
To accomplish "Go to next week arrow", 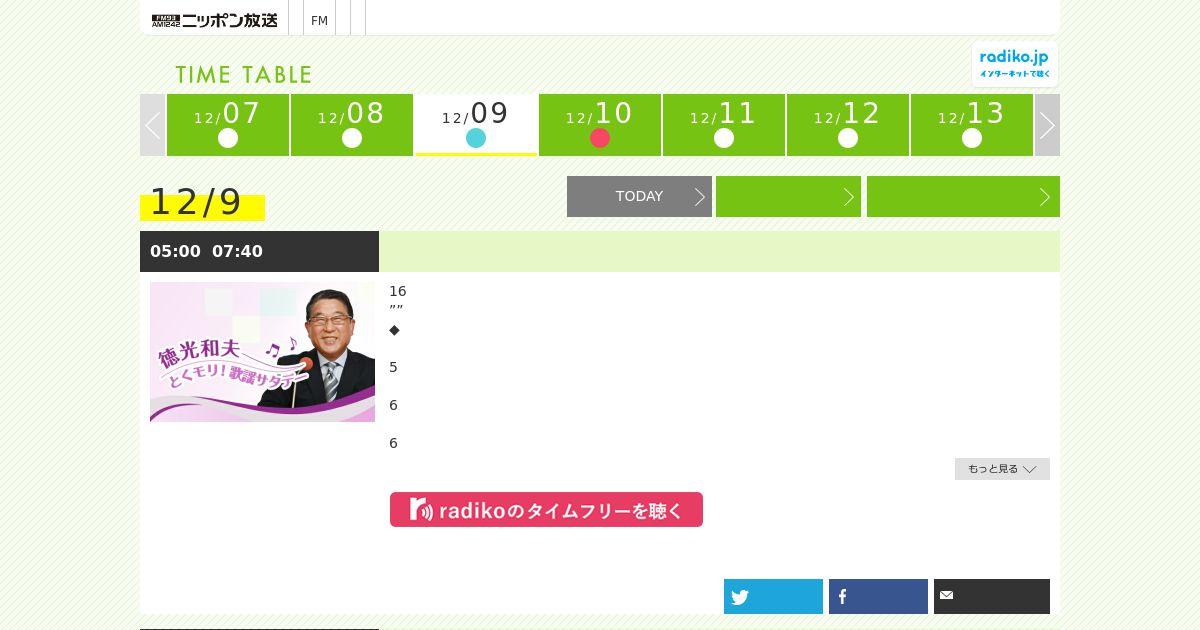I will [1047, 125].
